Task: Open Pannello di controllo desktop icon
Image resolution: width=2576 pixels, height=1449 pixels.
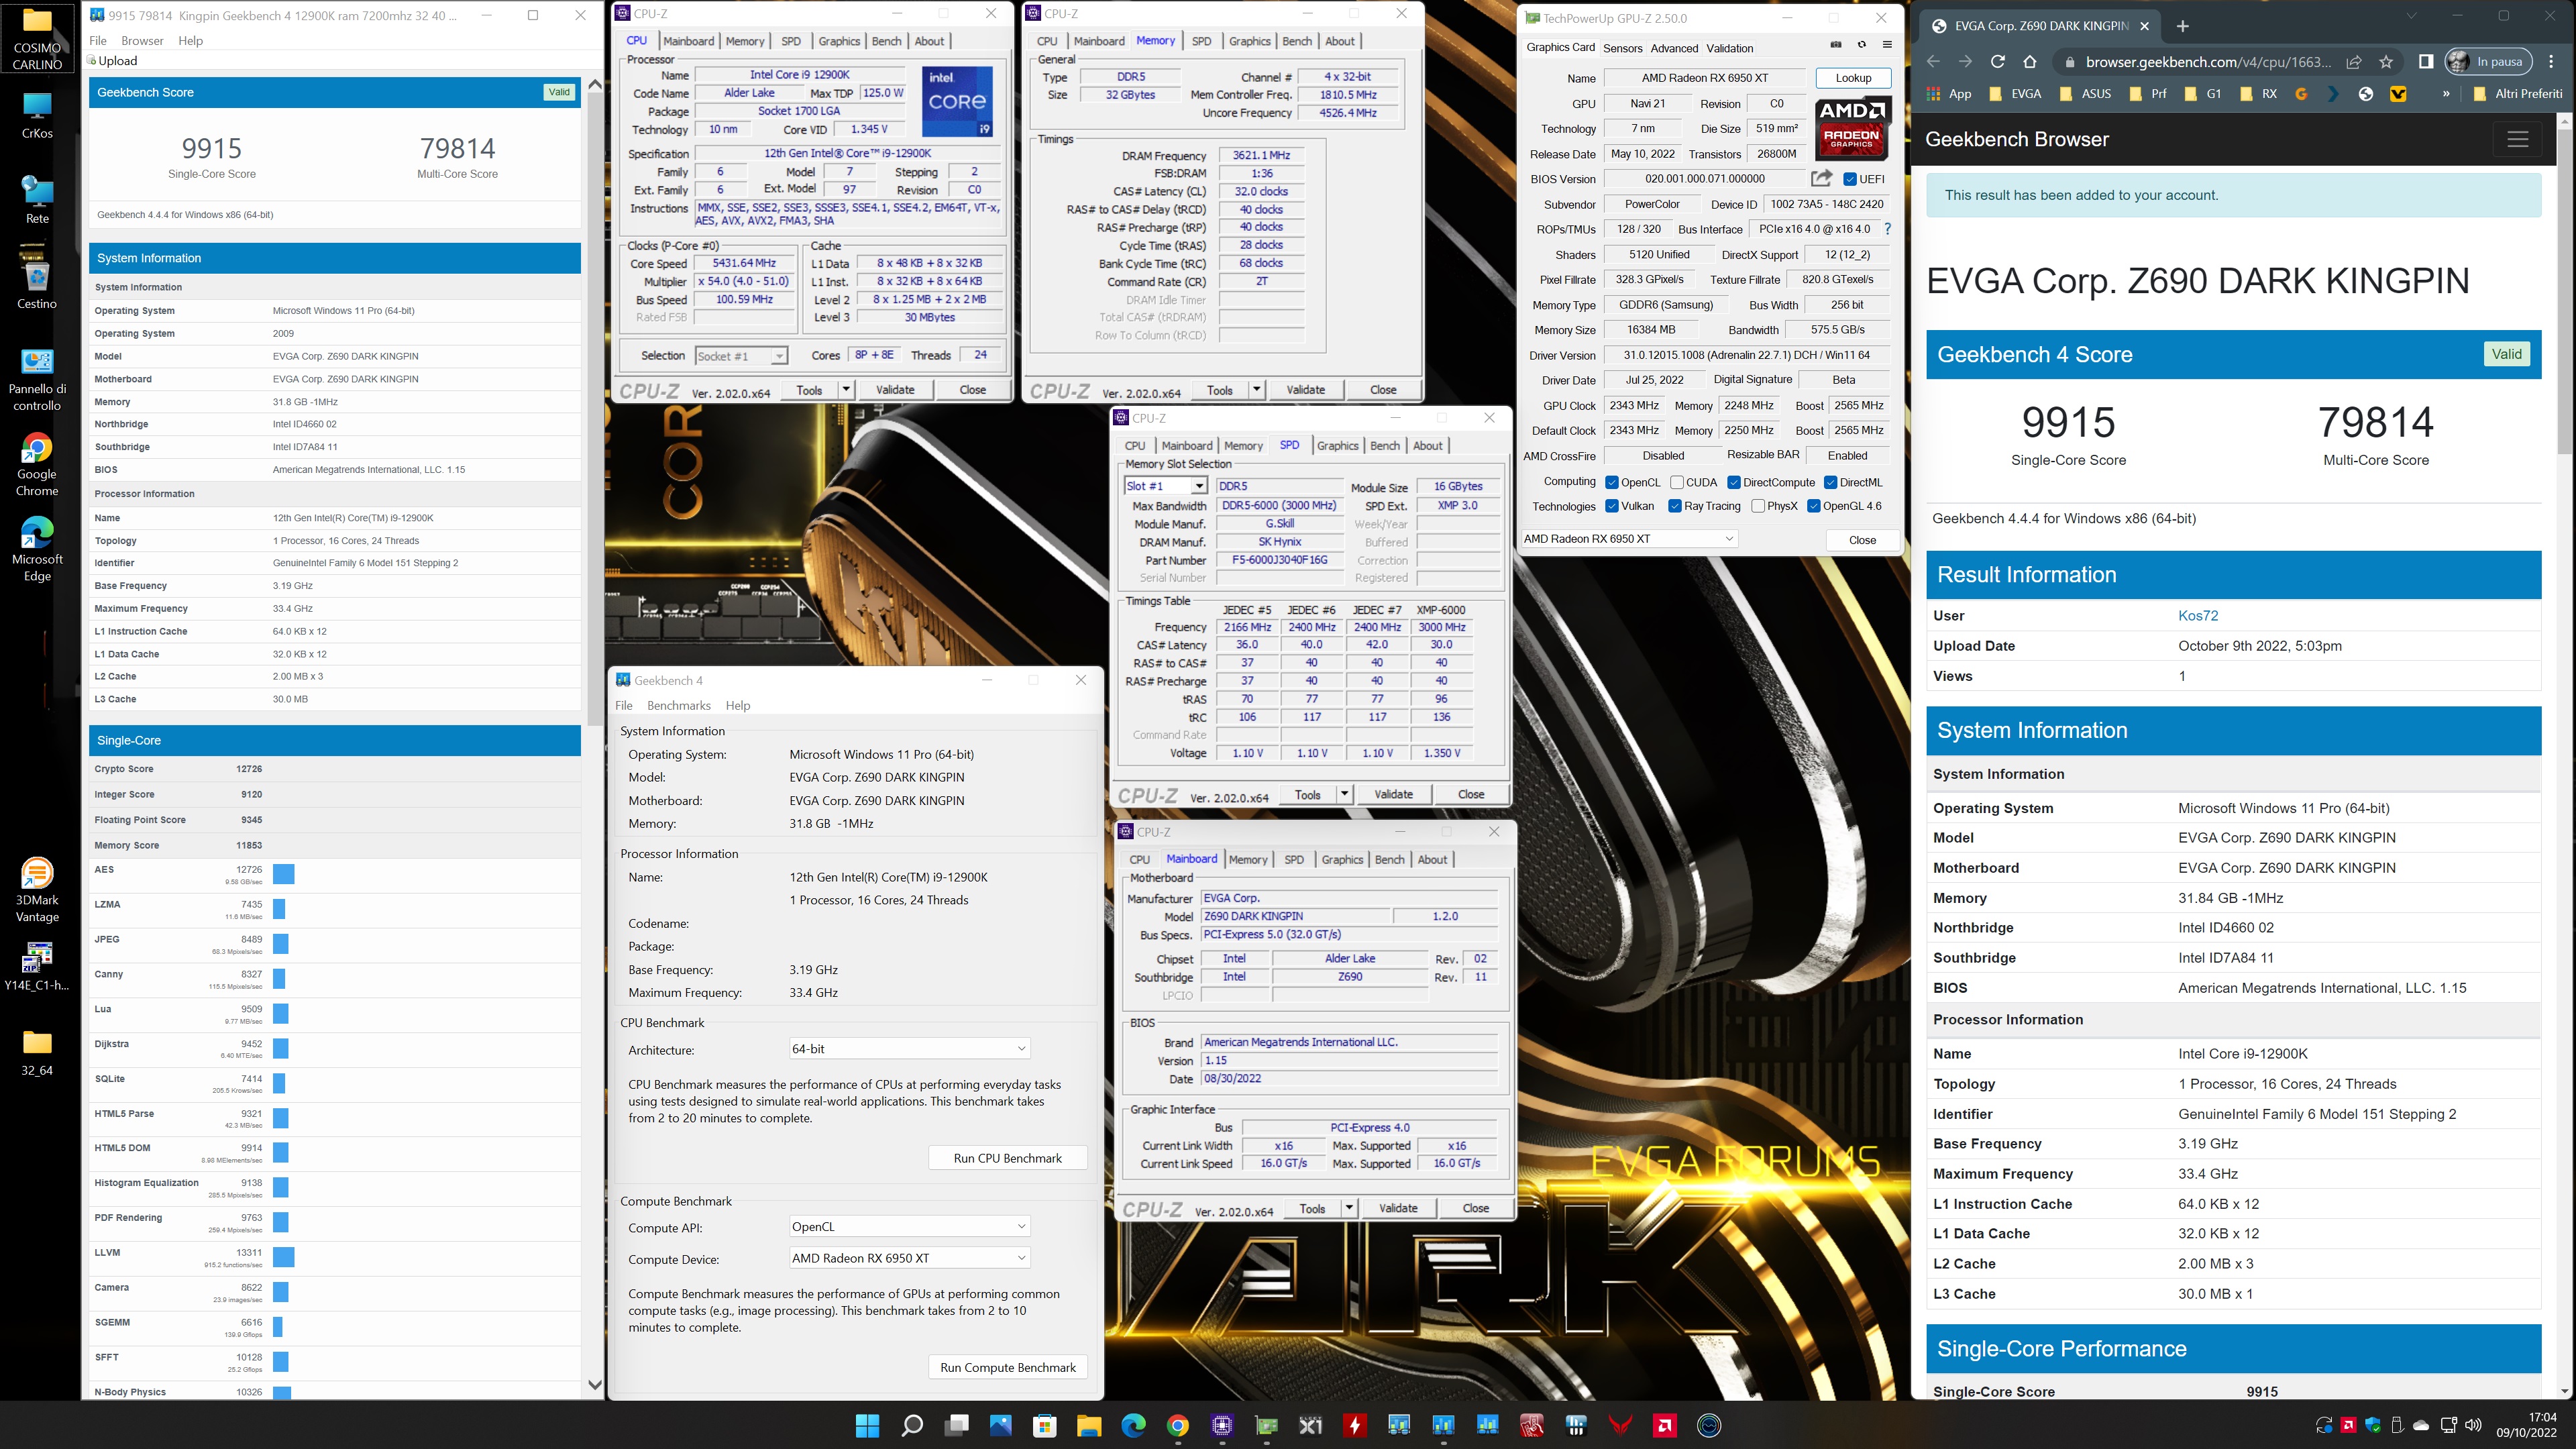Action: coord(37,380)
